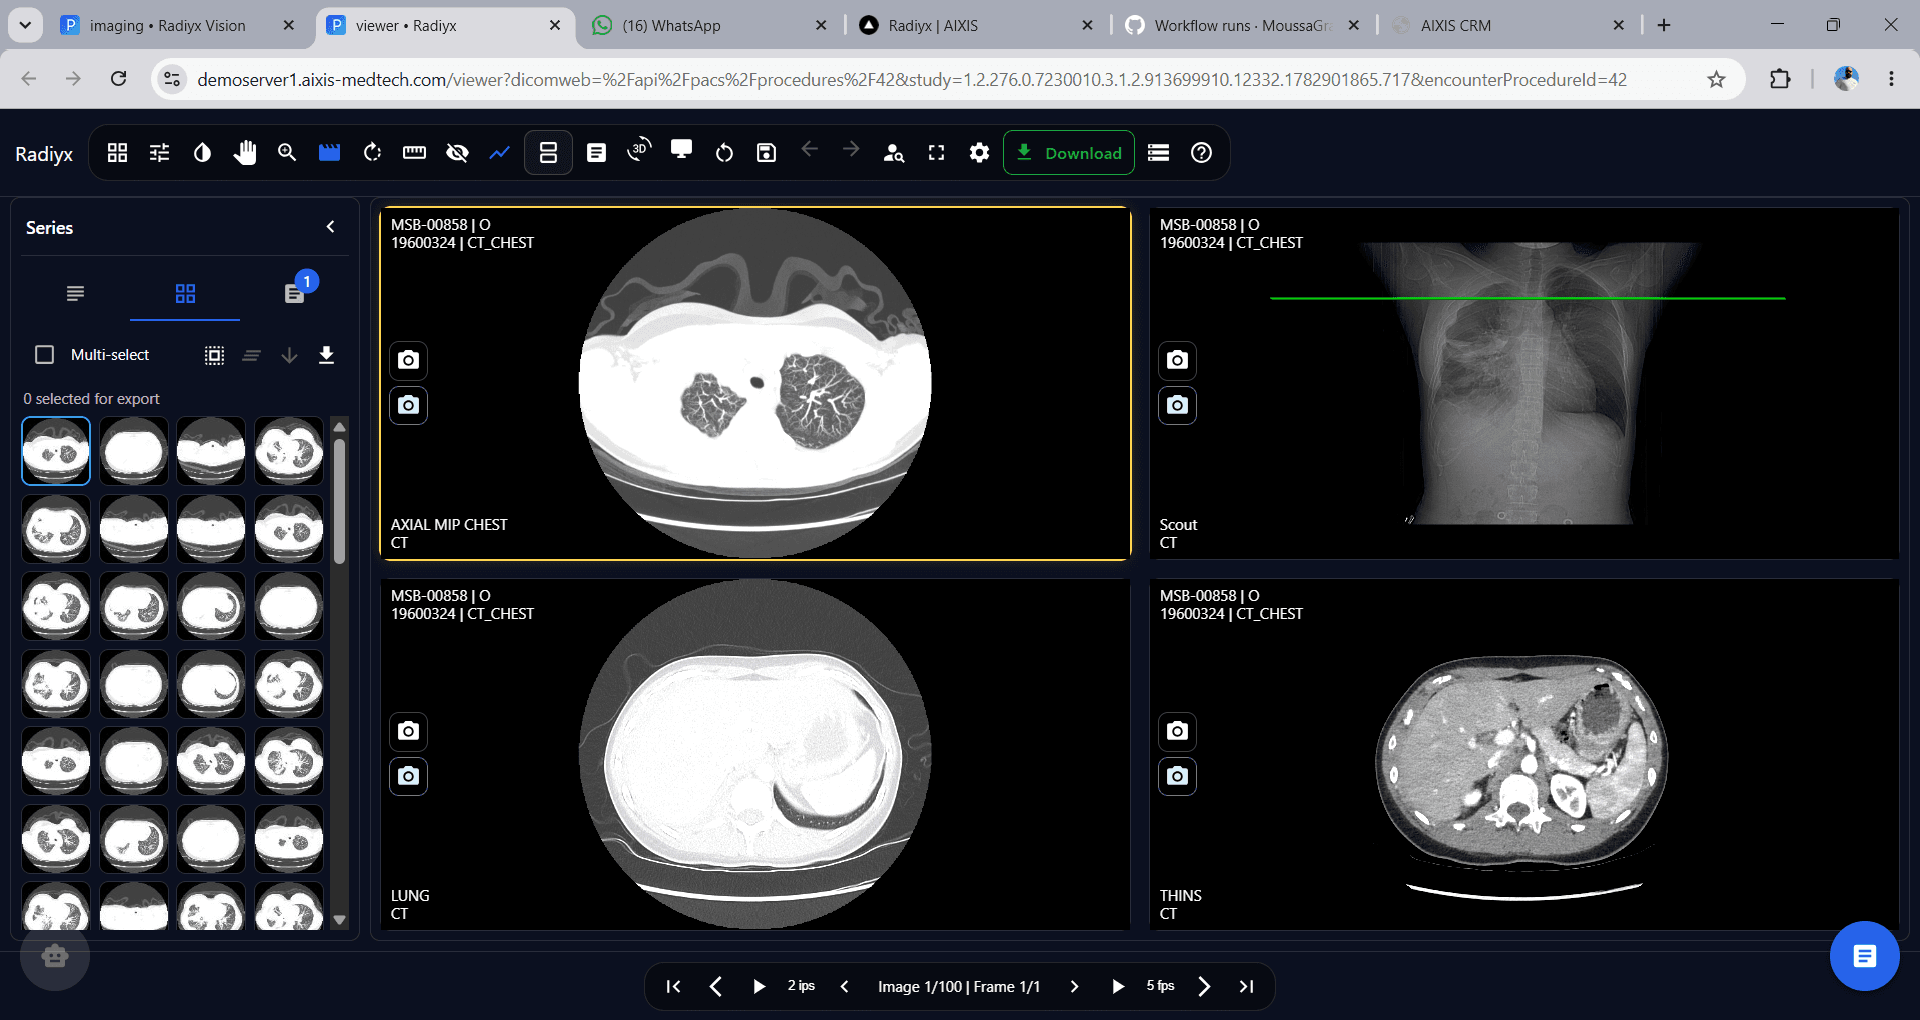Screen dimensions: 1920x1020
Task: Open the list rows toolbar icon
Action: tap(1158, 153)
